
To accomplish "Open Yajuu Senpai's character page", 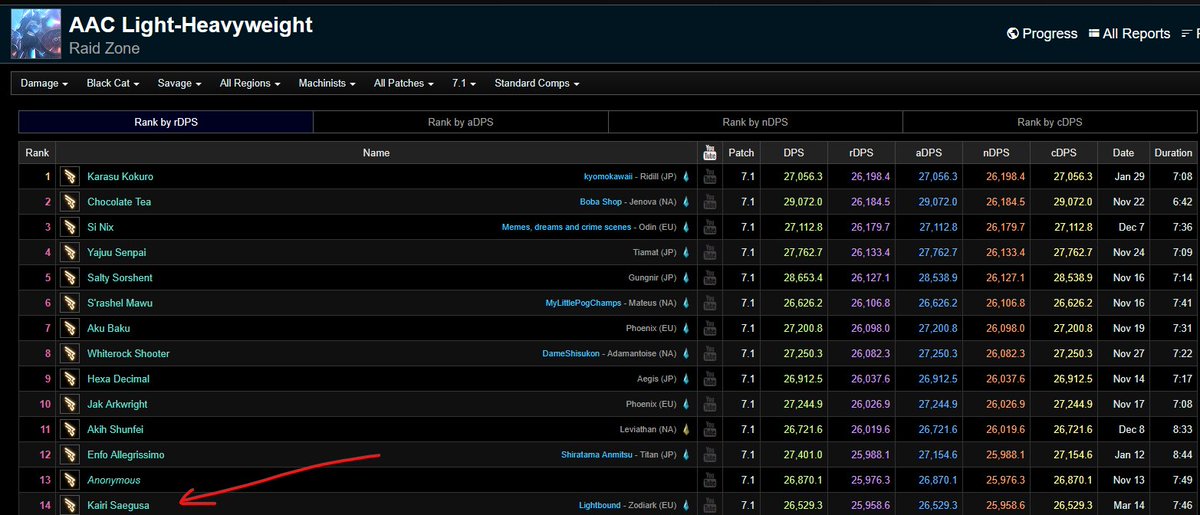I will point(118,252).
